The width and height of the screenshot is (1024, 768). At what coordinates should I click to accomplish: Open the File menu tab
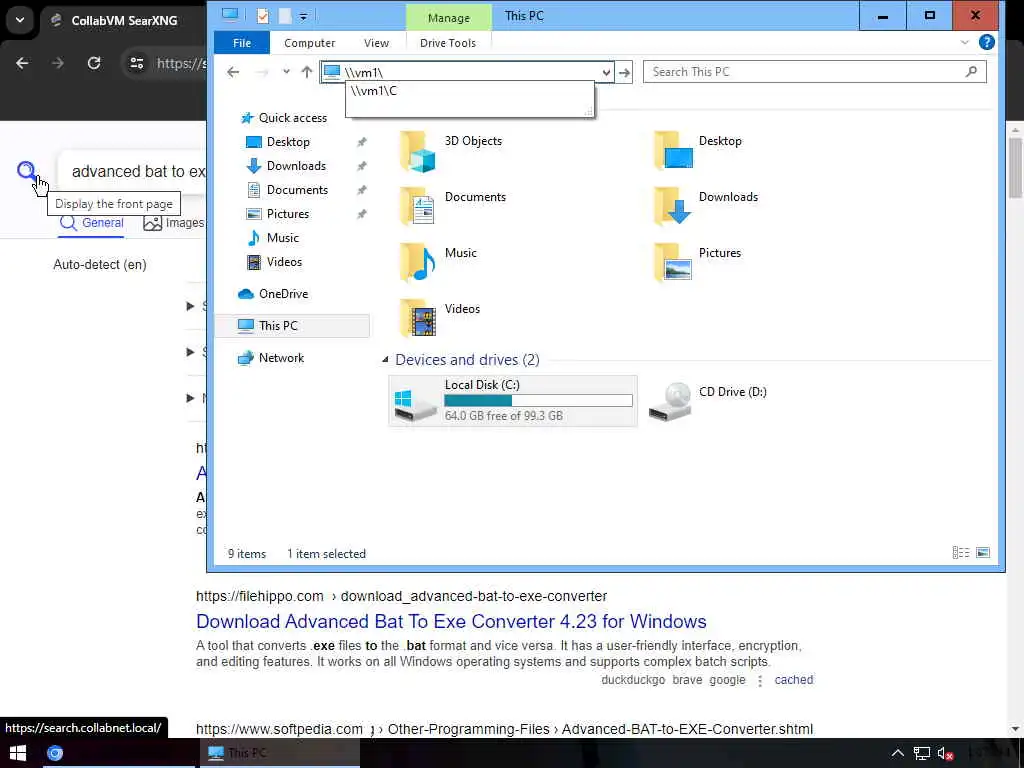tap(242, 42)
